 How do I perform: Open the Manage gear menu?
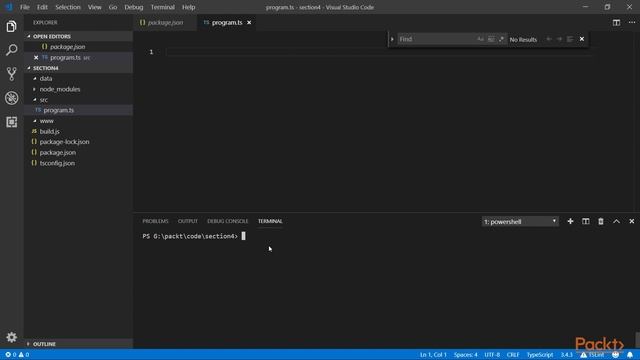coord(11,337)
